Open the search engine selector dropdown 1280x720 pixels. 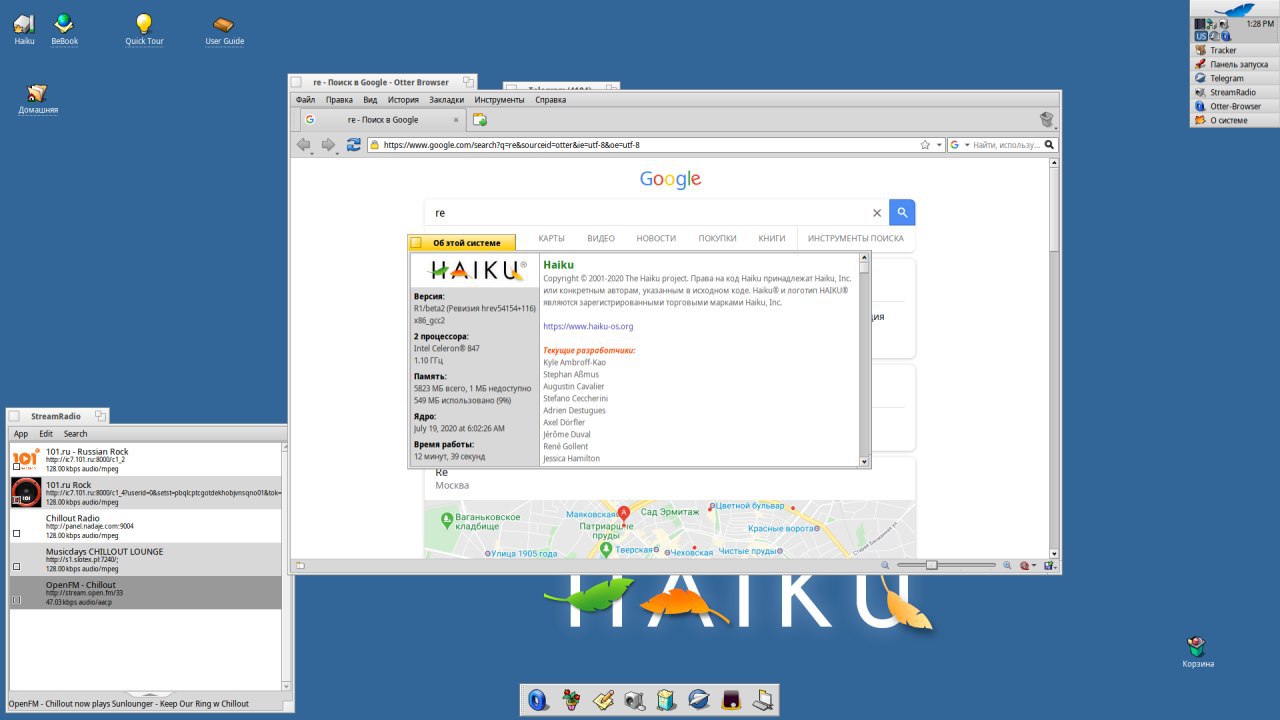point(966,145)
